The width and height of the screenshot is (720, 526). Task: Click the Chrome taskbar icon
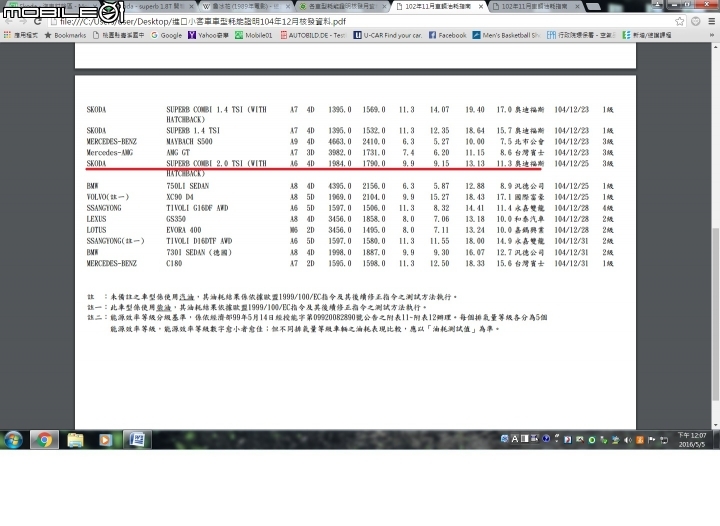pyautogui.click(x=45, y=440)
